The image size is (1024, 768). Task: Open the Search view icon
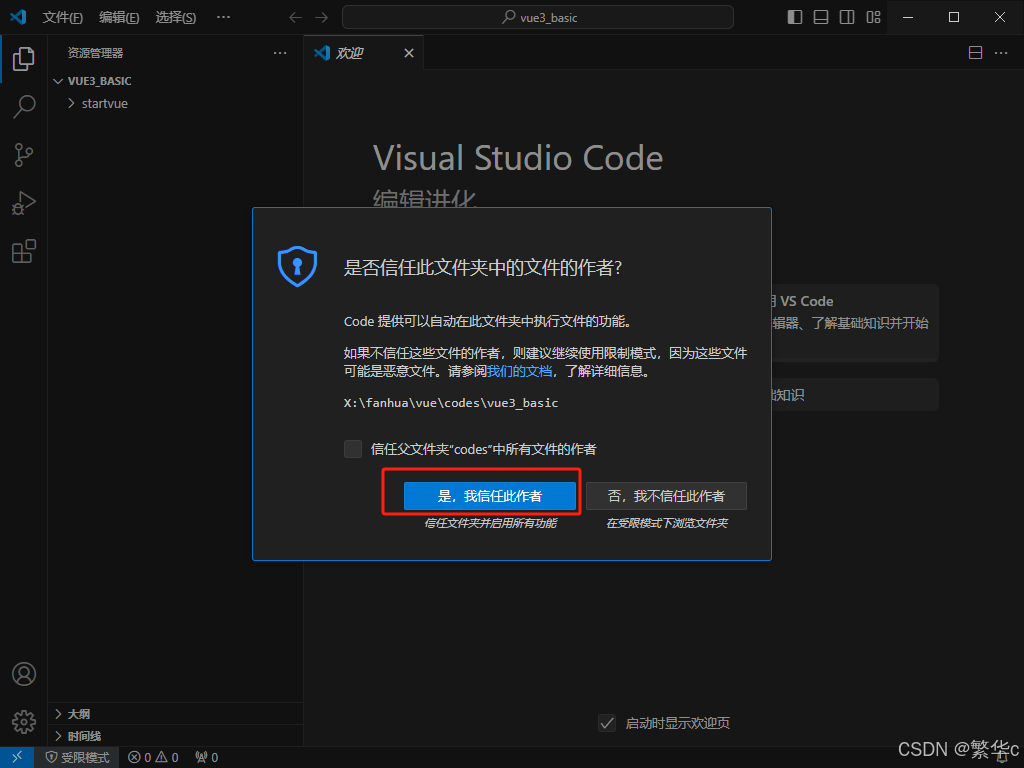click(24, 106)
